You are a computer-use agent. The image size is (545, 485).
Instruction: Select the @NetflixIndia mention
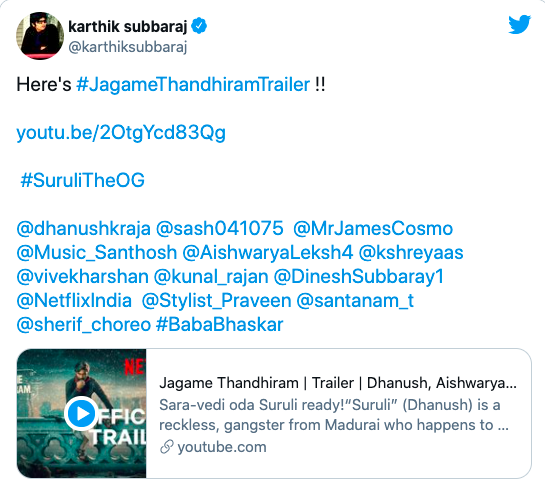pos(74,301)
